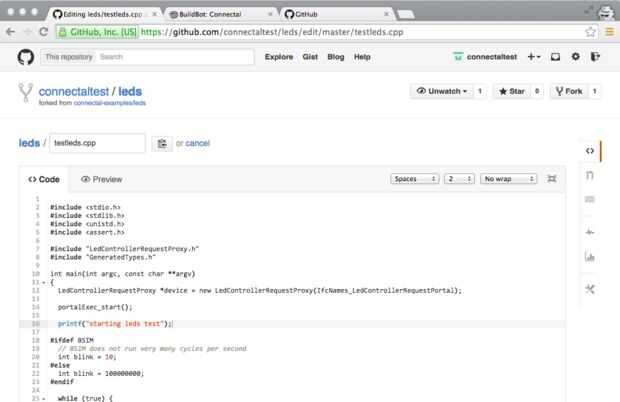Open Help in the top navigation
Image resolution: width=620 pixels, height=402 pixels.
click(x=362, y=57)
